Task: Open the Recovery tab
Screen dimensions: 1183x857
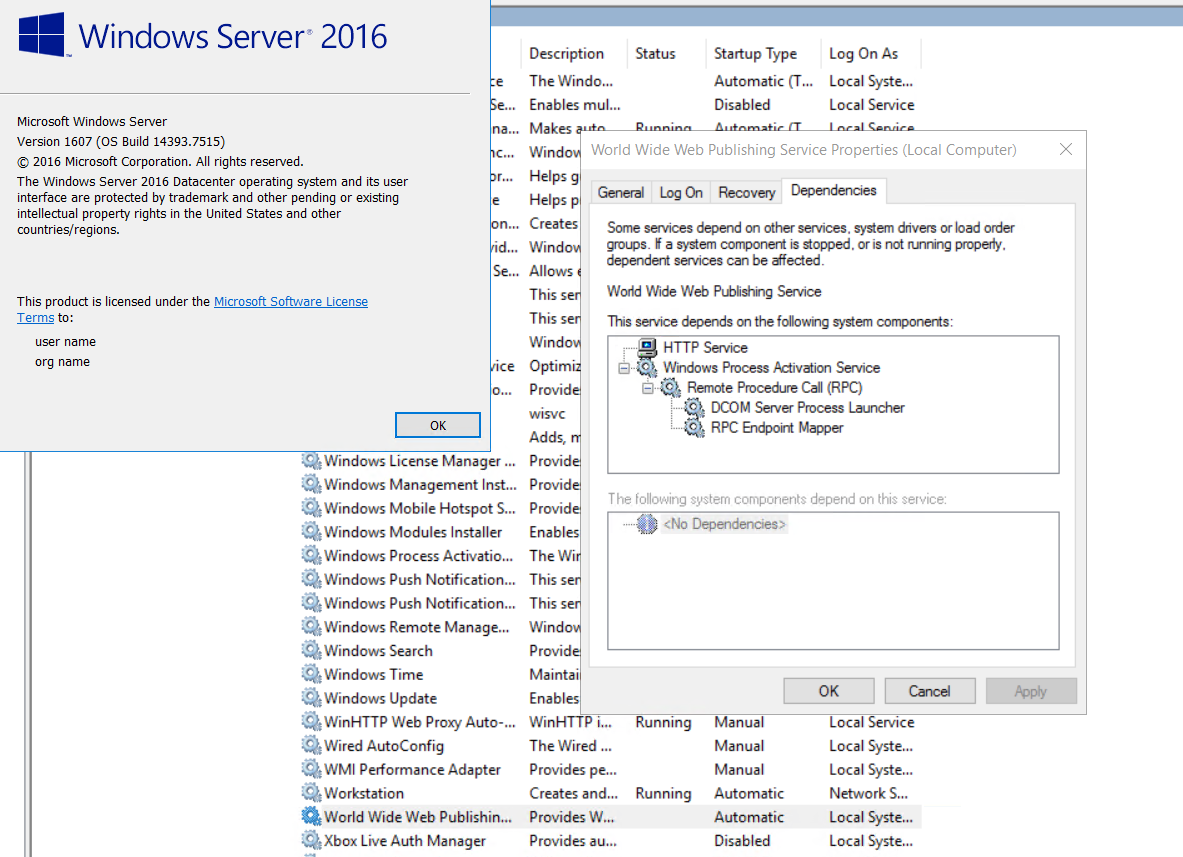Action: tap(746, 192)
